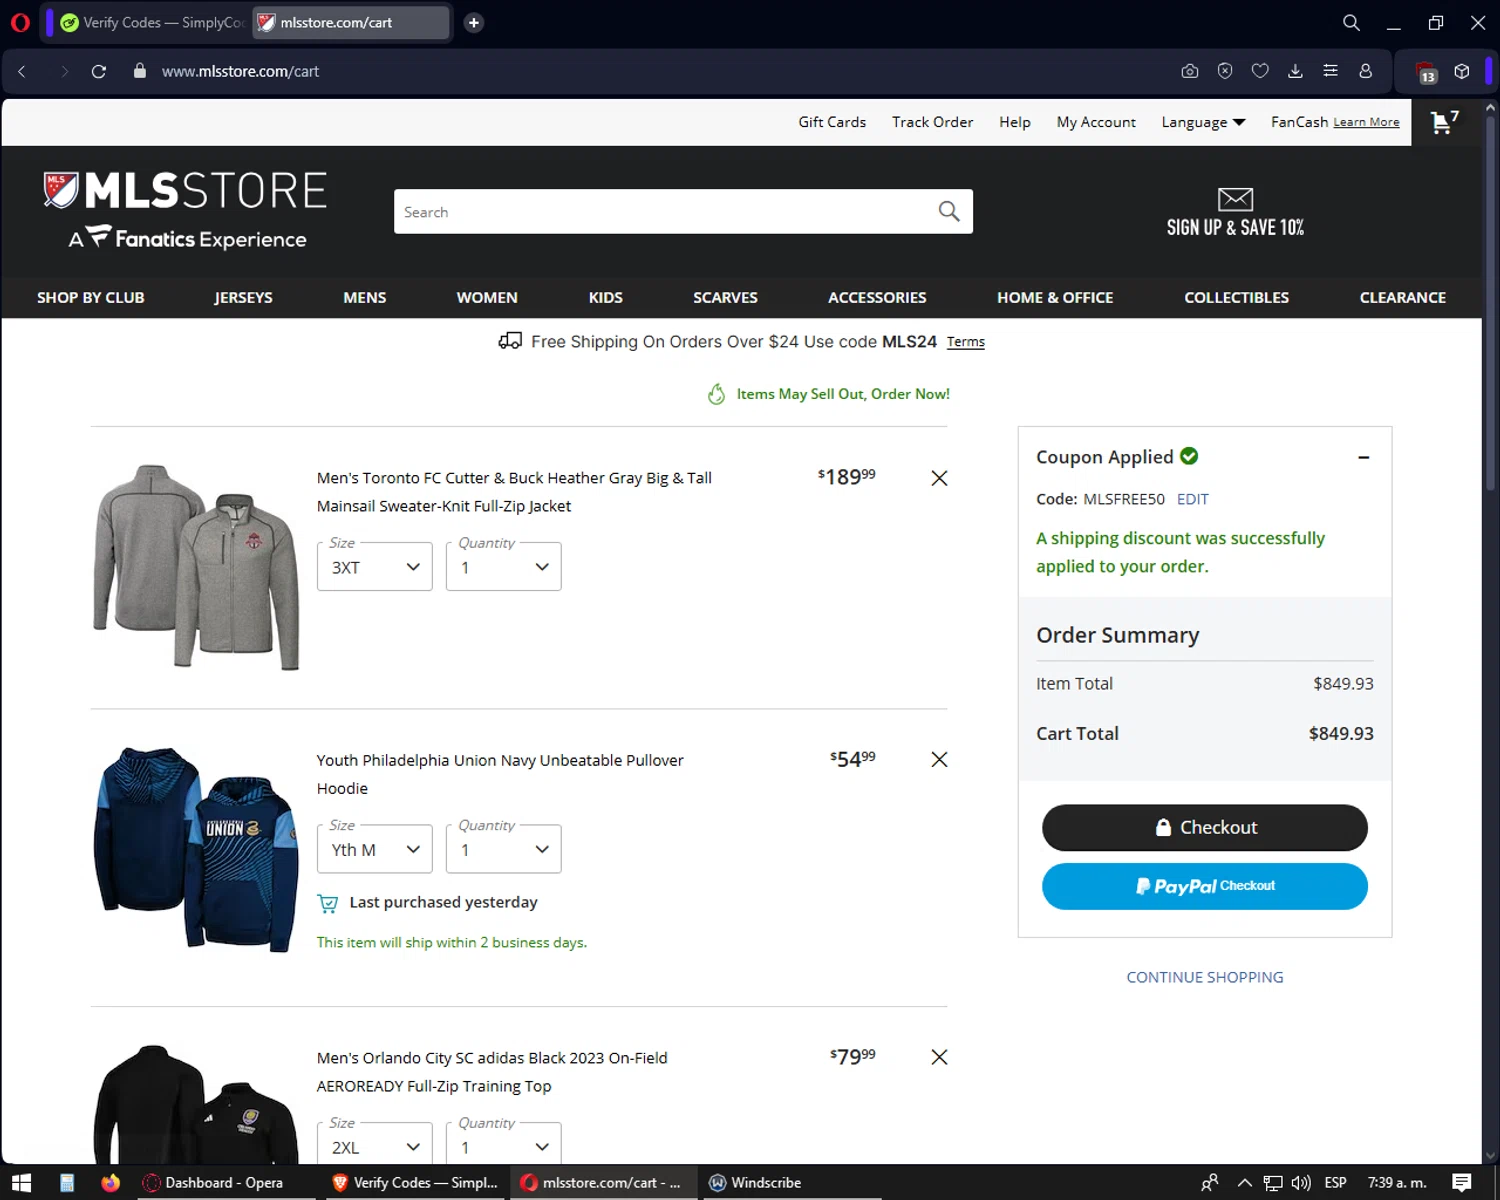
Task: Pay with the PayPal Checkout button
Action: coord(1205,886)
